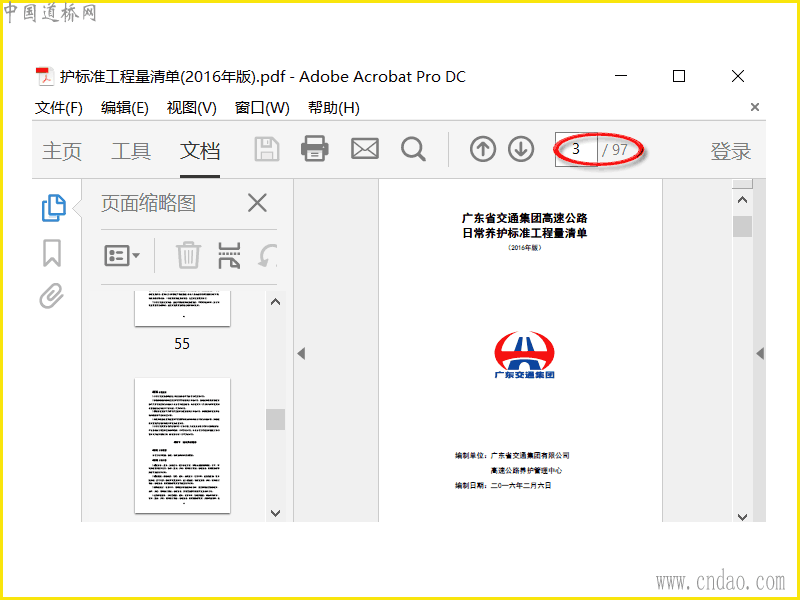Click the print pages icon in thumbnails toolbar

[229, 255]
